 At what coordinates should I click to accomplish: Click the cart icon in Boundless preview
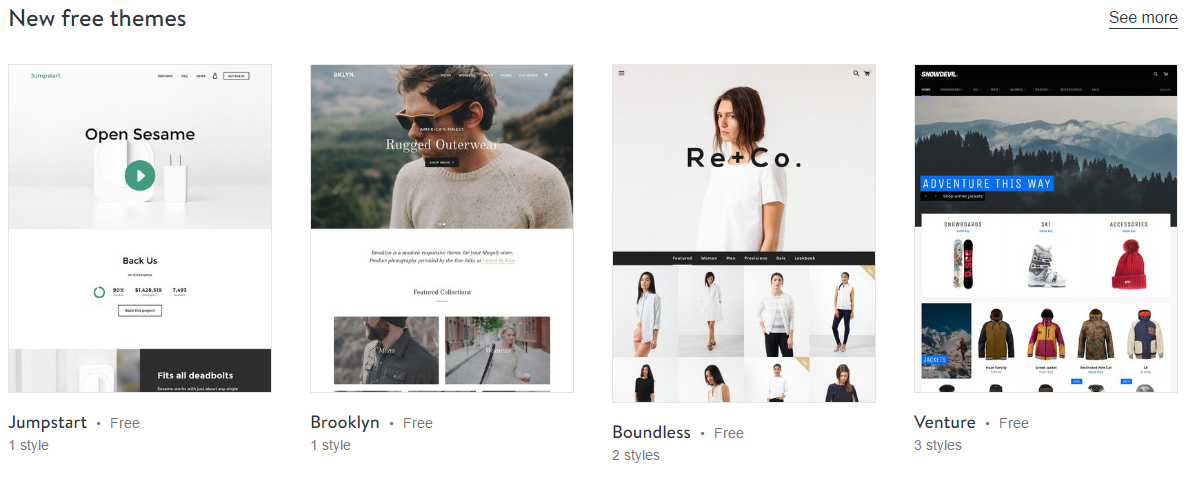point(867,73)
